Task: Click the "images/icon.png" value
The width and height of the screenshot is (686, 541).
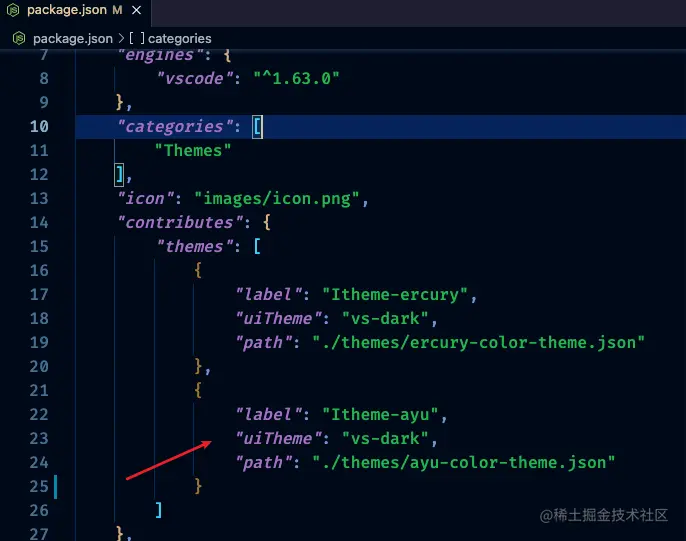Action: click(x=277, y=199)
